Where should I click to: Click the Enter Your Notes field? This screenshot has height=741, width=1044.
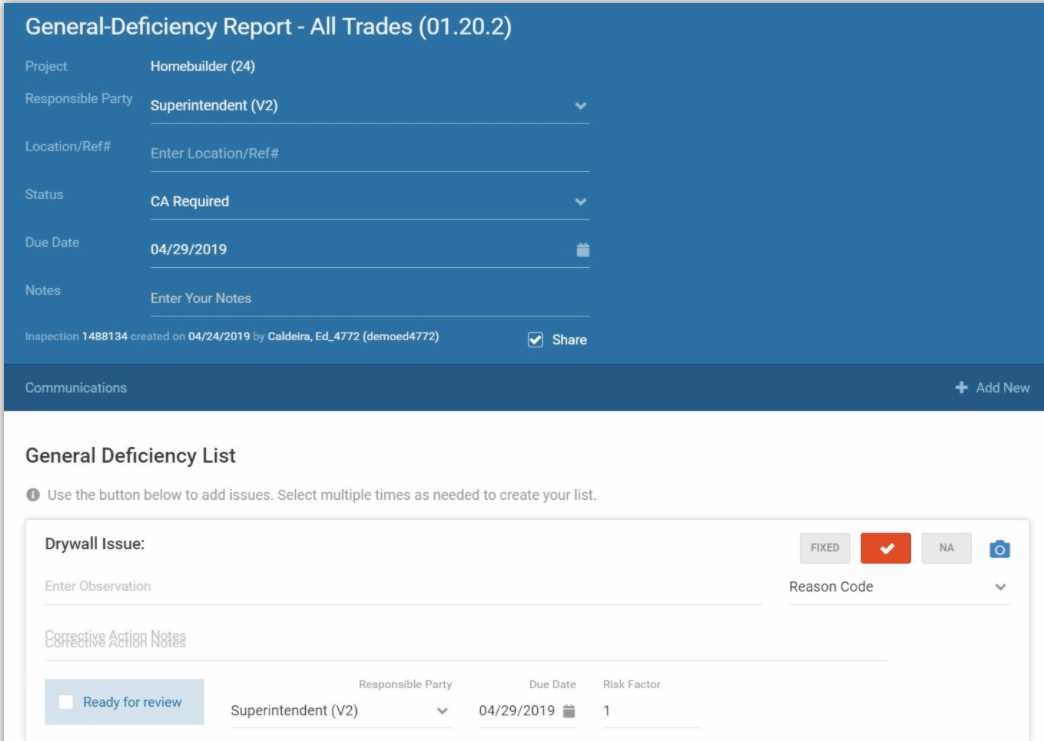click(x=368, y=298)
